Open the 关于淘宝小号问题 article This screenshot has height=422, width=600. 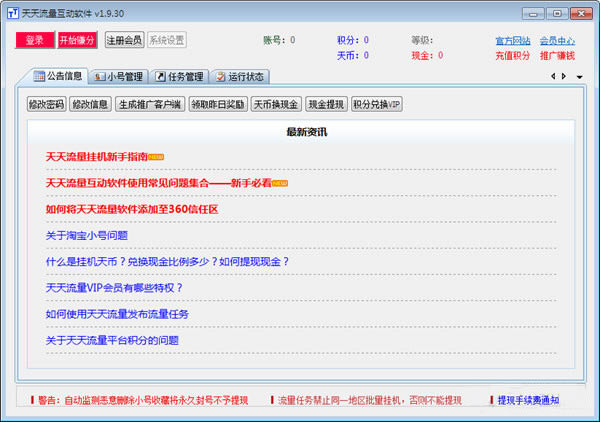click(x=86, y=235)
